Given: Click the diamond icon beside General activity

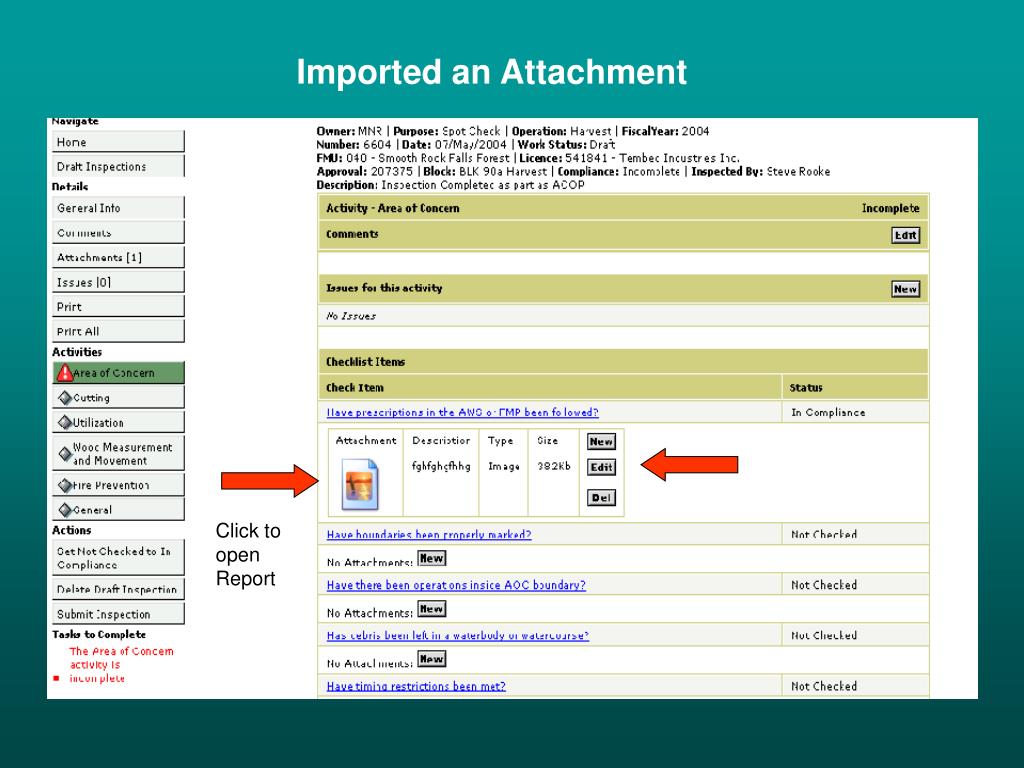Looking at the screenshot, I should point(65,509).
